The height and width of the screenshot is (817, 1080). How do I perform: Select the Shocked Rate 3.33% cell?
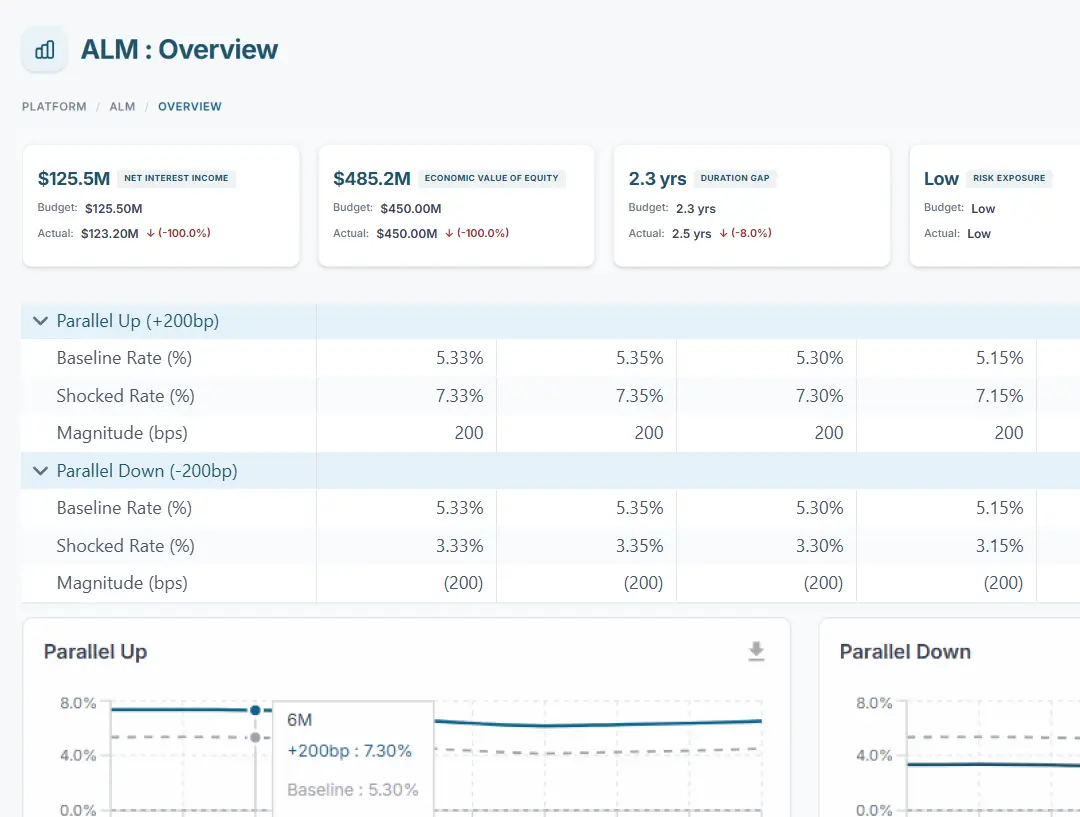[x=406, y=546]
